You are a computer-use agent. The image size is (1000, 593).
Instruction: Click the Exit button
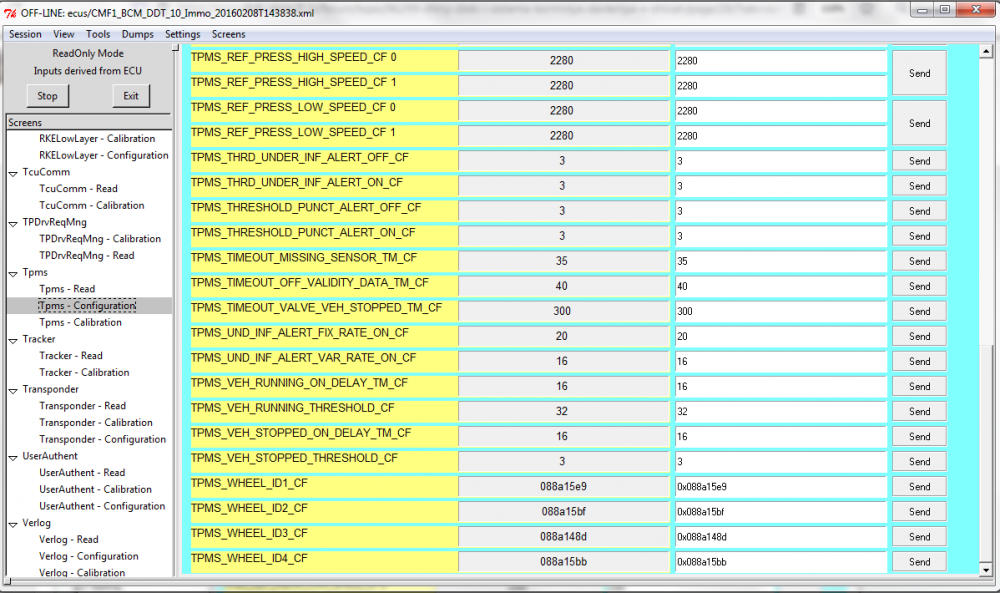[x=131, y=96]
